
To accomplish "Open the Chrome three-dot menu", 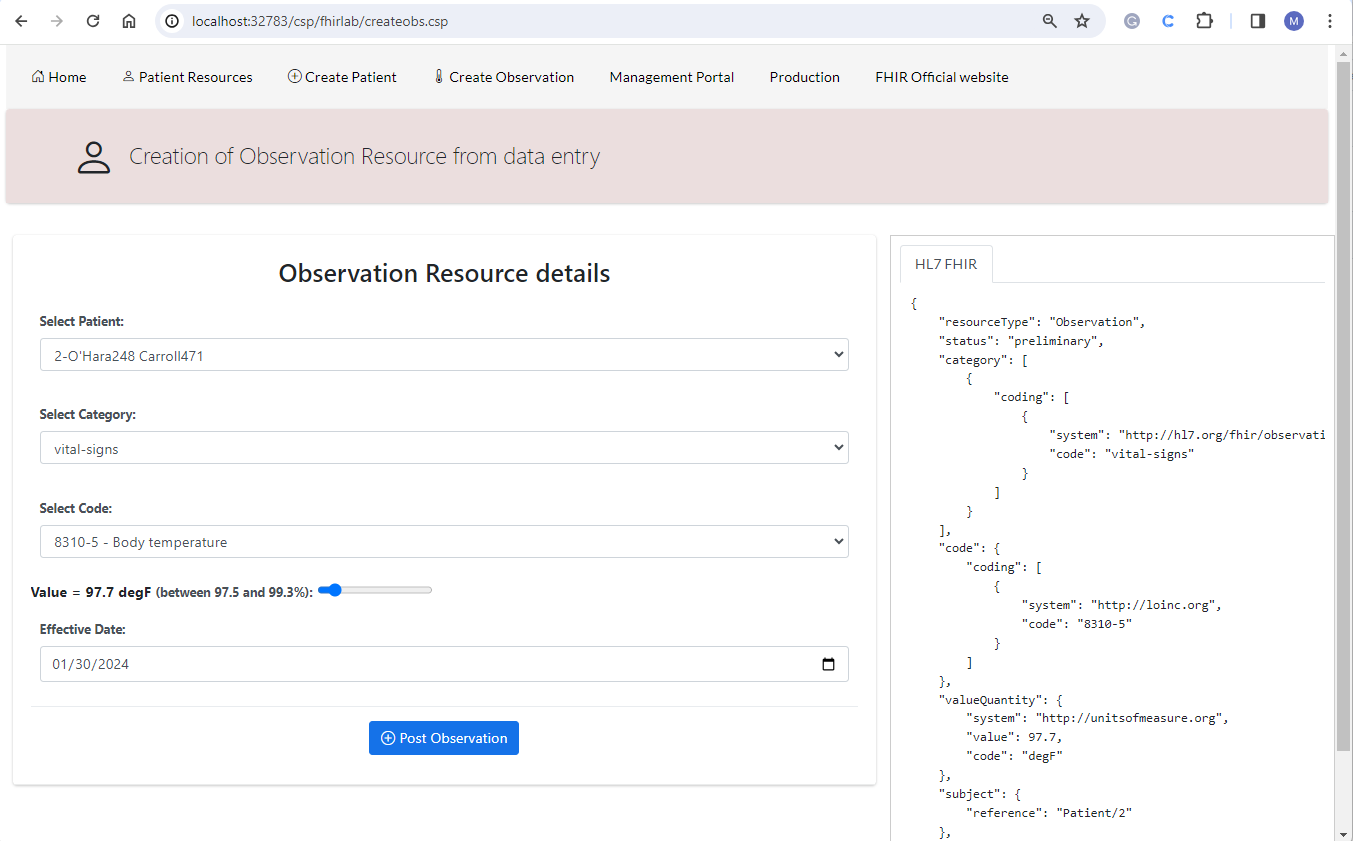I will click(1330, 21).
